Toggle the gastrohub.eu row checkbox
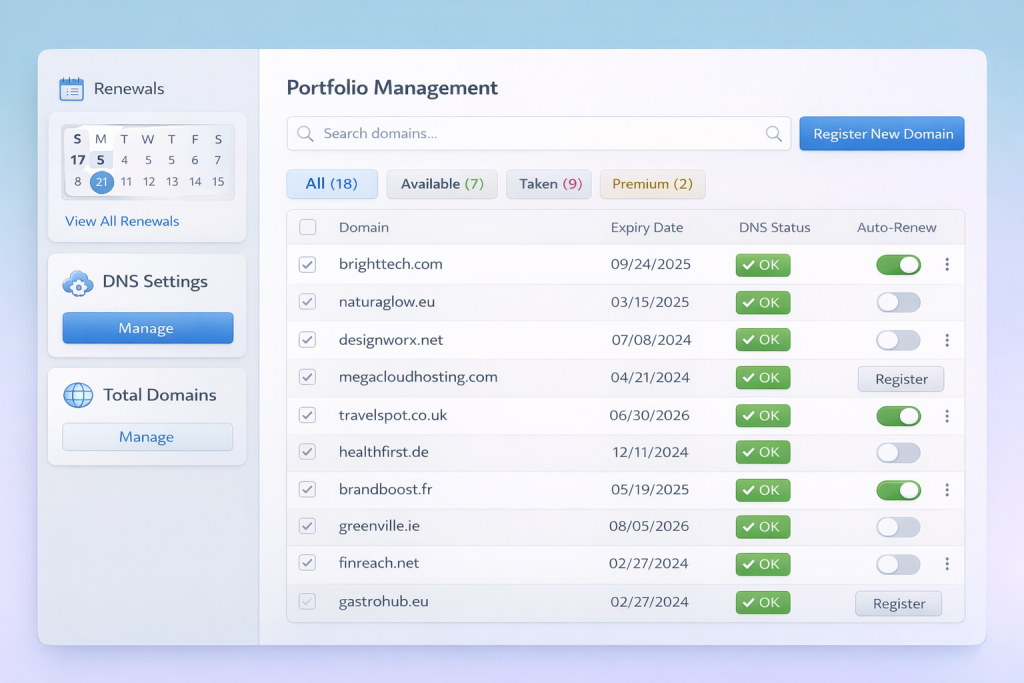Image resolution: width=1024 pixels, height=683 pixels. tap(308, 601)
